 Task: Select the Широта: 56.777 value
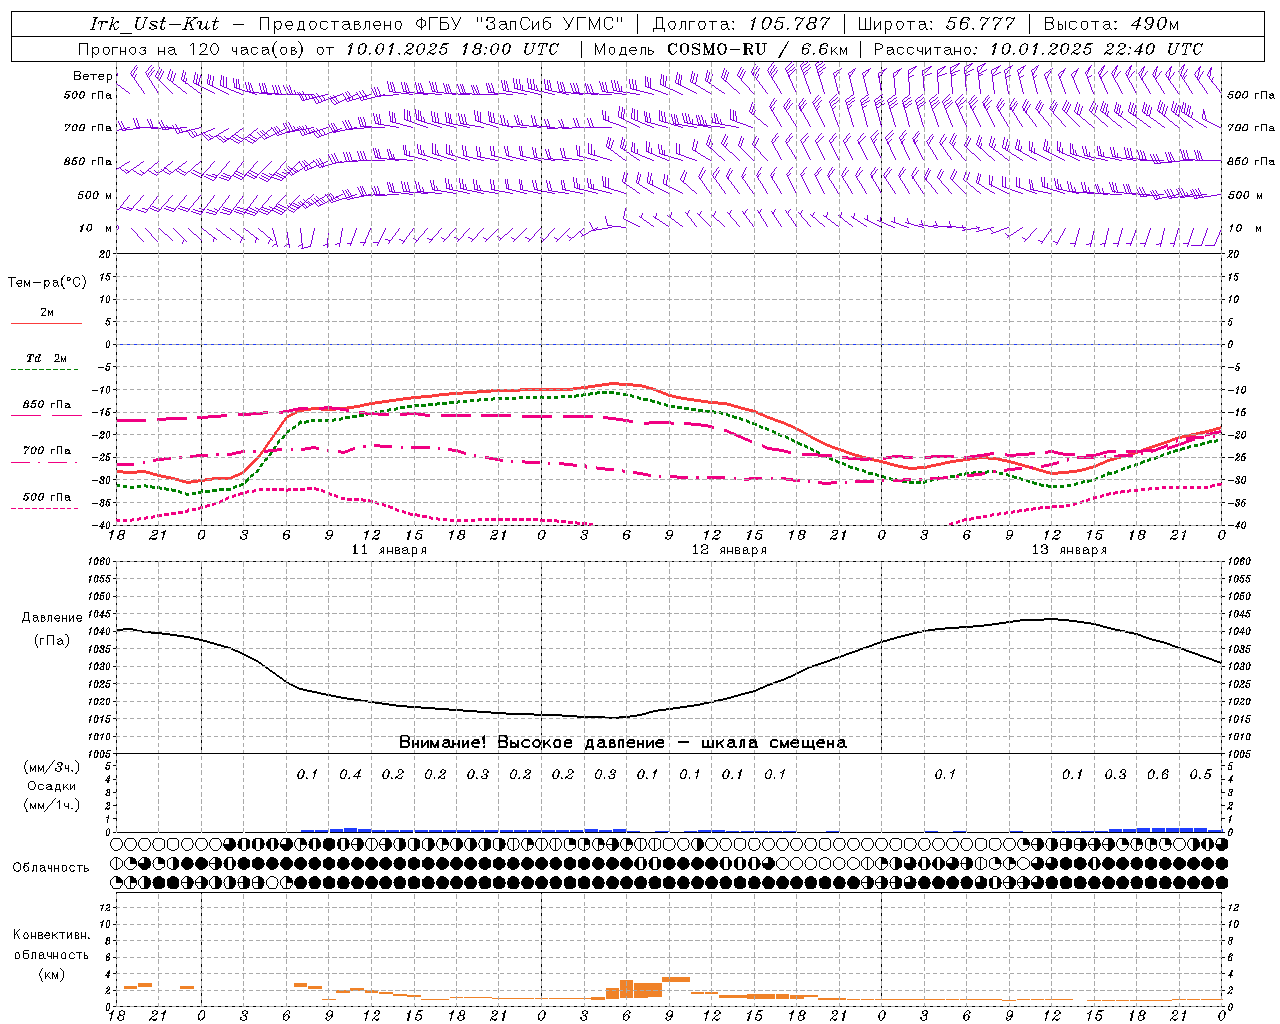click(x=936, y=24)
